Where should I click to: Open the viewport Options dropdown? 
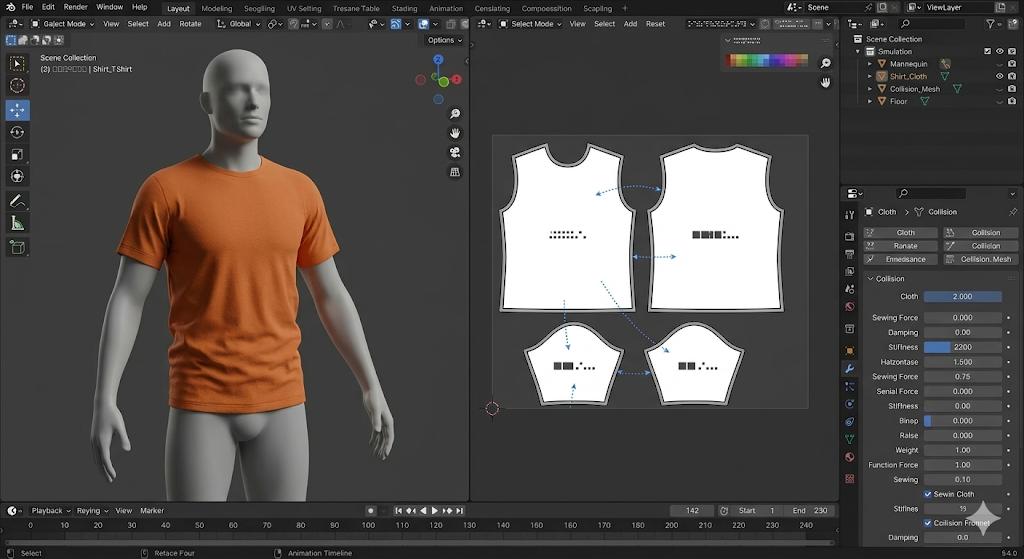point(444,40)
